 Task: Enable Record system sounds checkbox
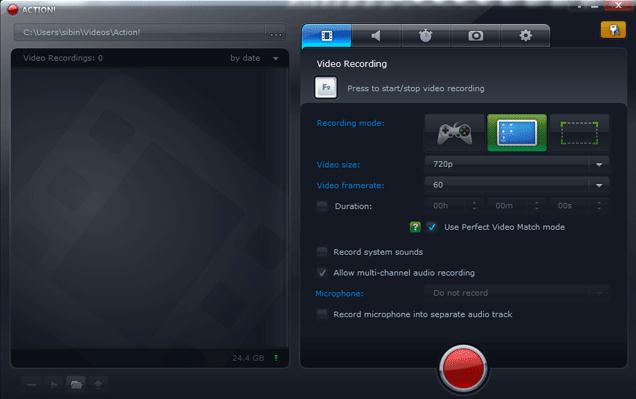pos(322,252)
